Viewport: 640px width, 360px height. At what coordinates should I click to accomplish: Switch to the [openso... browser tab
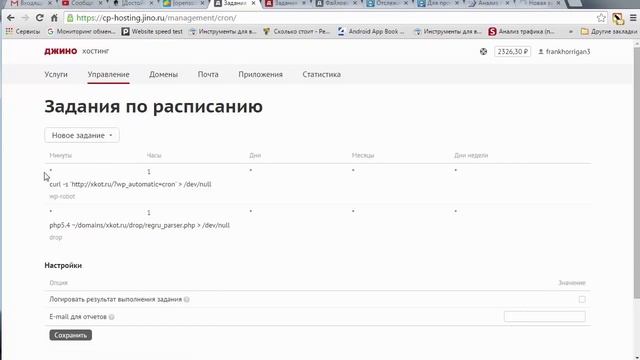183,3
